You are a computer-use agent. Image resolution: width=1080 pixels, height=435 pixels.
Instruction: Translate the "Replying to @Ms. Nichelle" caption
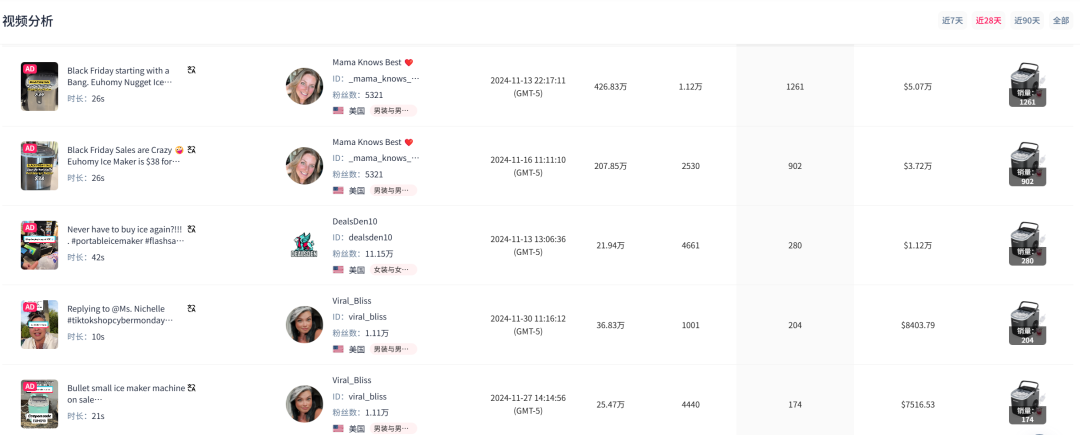click(x=191, y=308)
